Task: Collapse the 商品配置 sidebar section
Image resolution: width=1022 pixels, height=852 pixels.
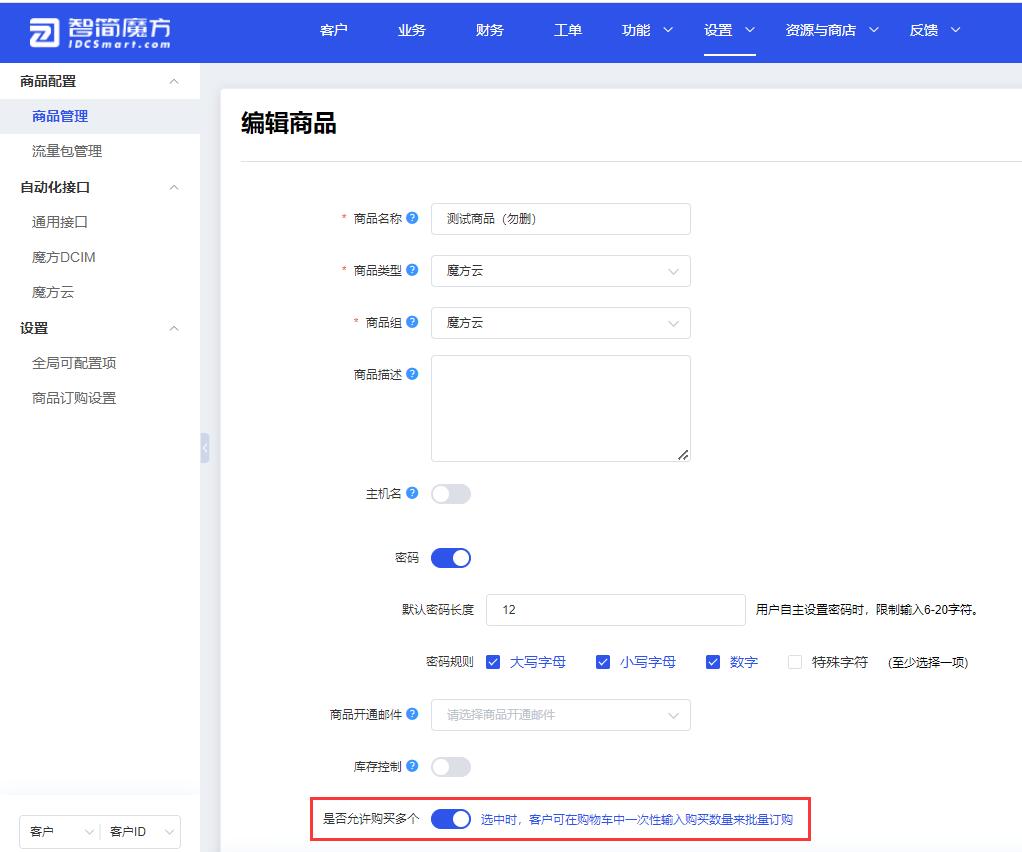Action: click(x=174, y=81)
